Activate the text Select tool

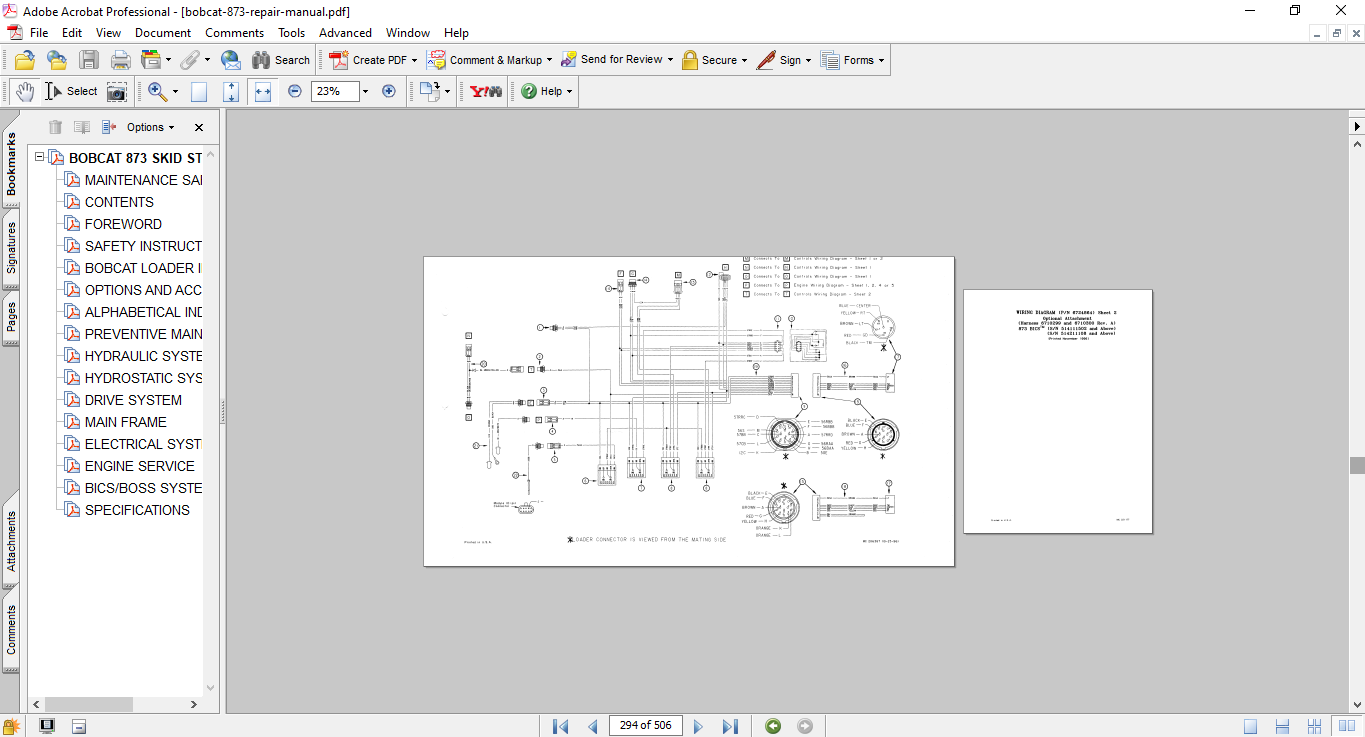tap(71, 91)
